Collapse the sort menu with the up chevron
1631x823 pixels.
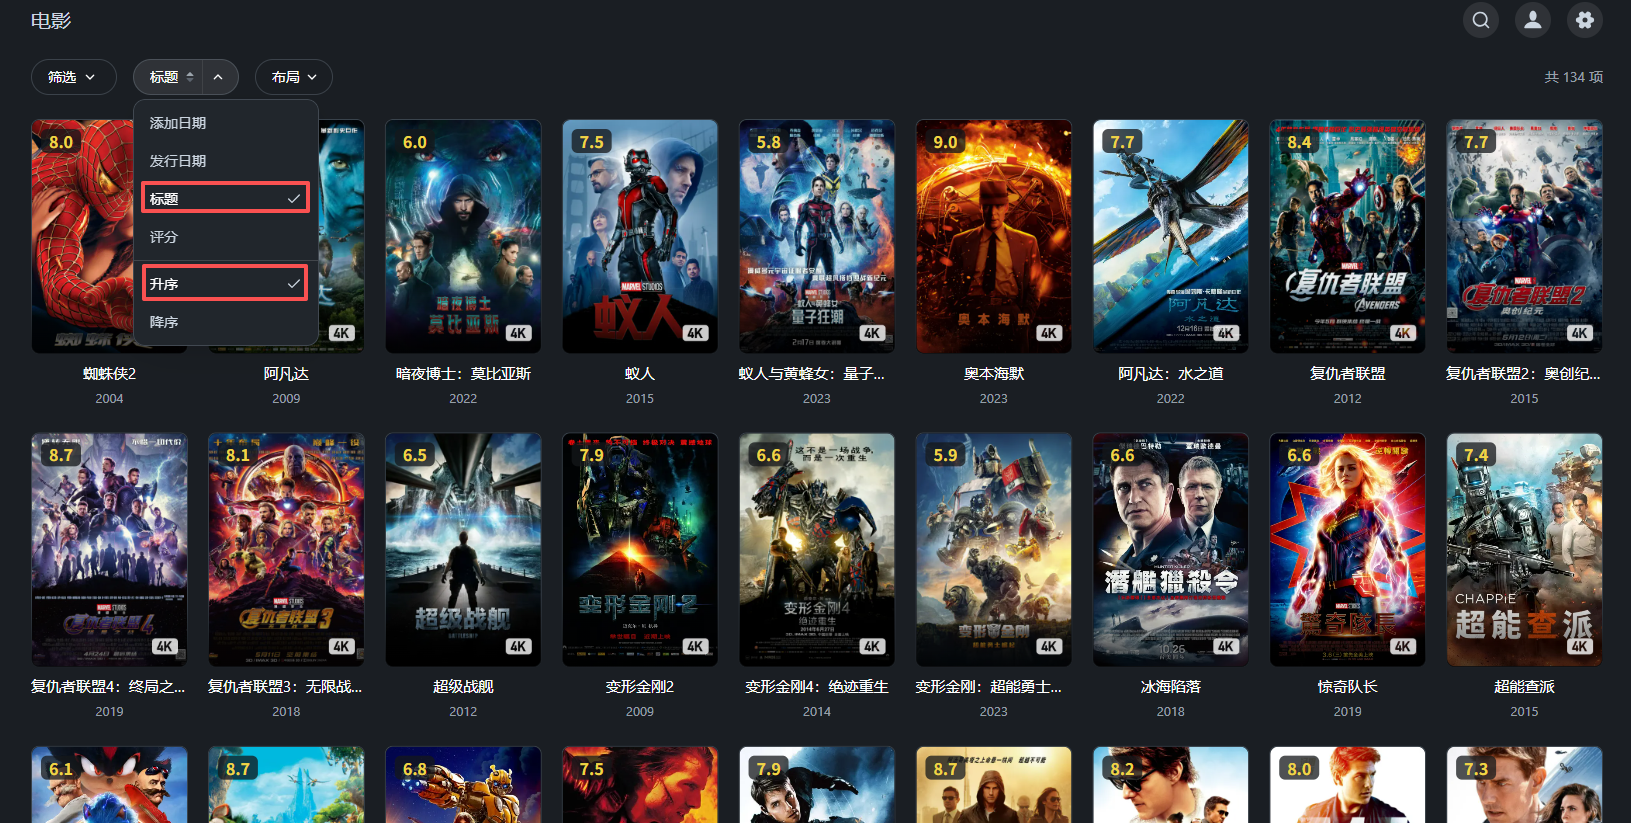tap(220, 77)
